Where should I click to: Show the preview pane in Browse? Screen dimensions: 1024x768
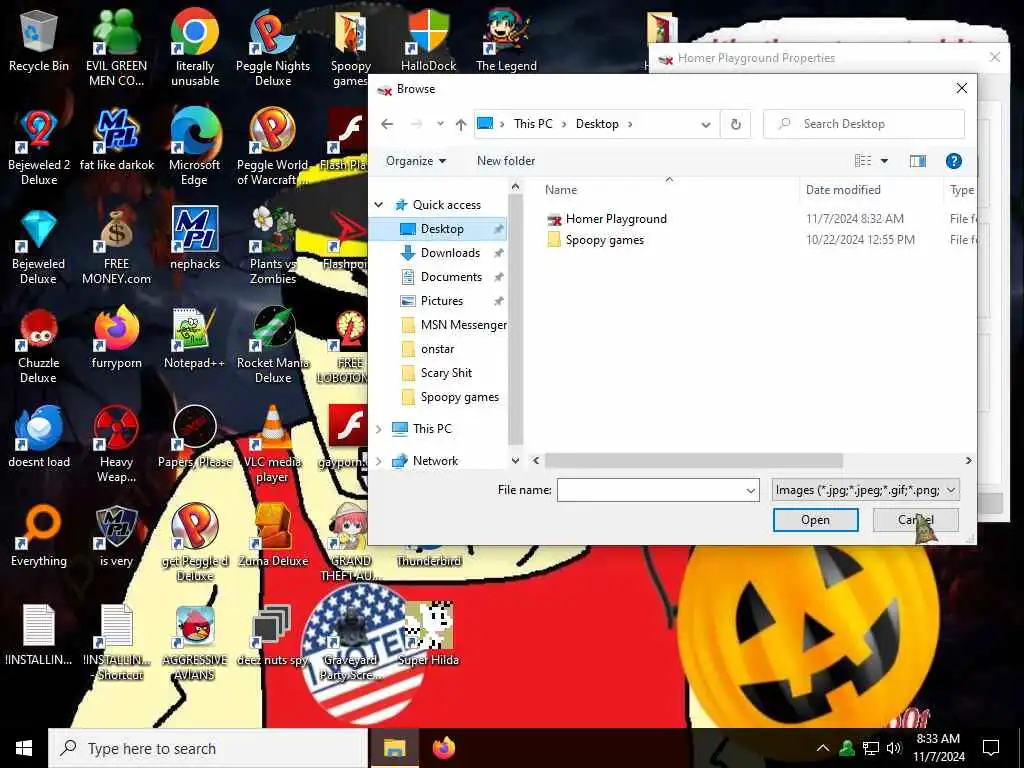point(918,161)
